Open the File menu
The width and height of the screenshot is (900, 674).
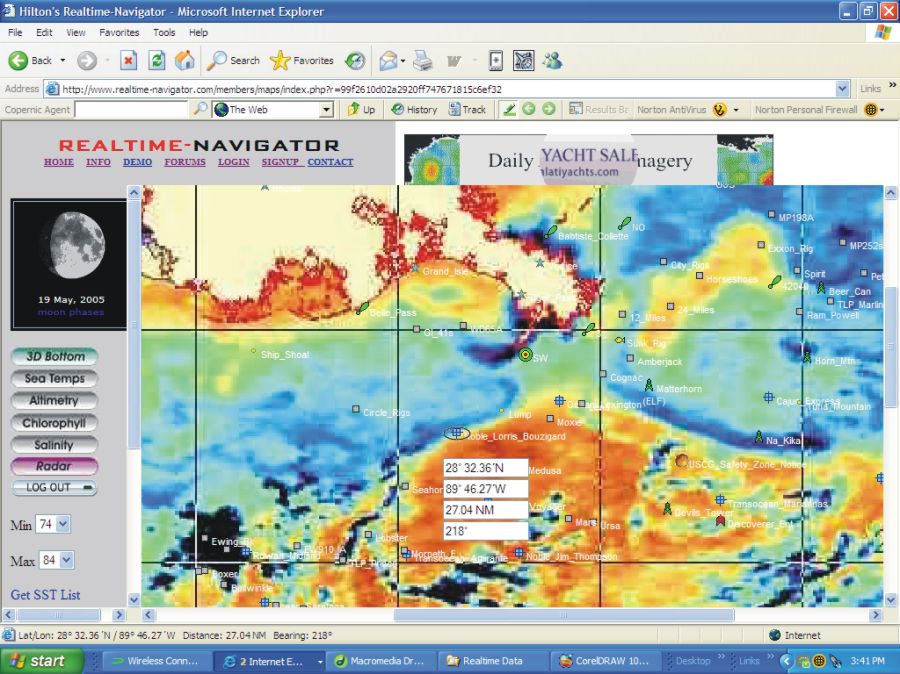15,33
